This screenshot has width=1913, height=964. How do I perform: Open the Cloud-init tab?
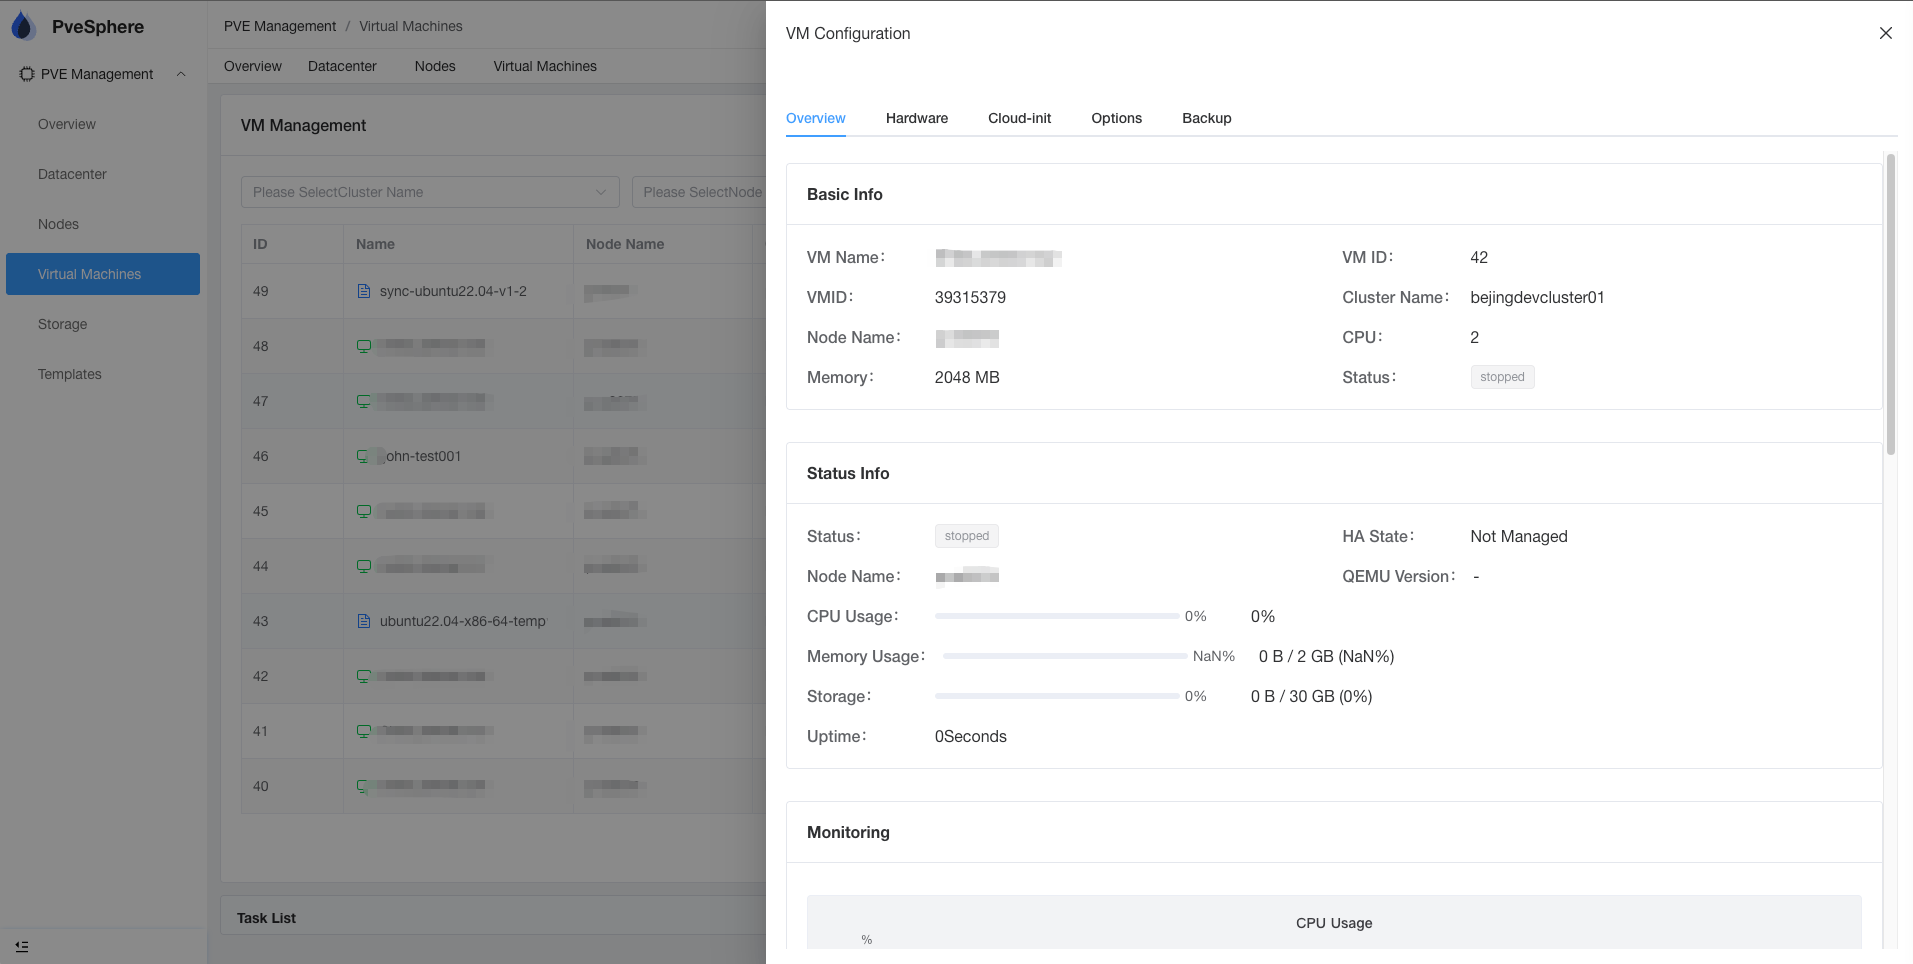[x=1019, y=118]
